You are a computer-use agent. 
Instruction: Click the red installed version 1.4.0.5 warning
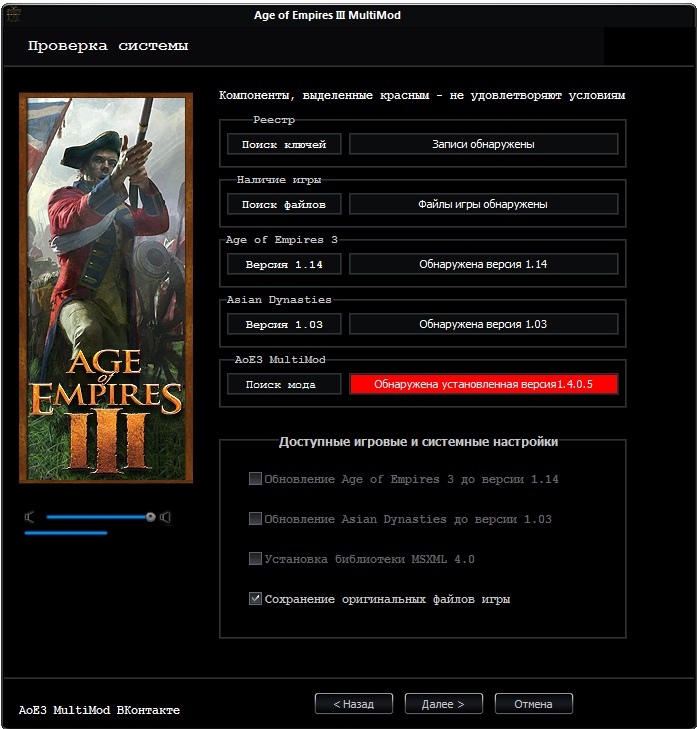point(484,384)
